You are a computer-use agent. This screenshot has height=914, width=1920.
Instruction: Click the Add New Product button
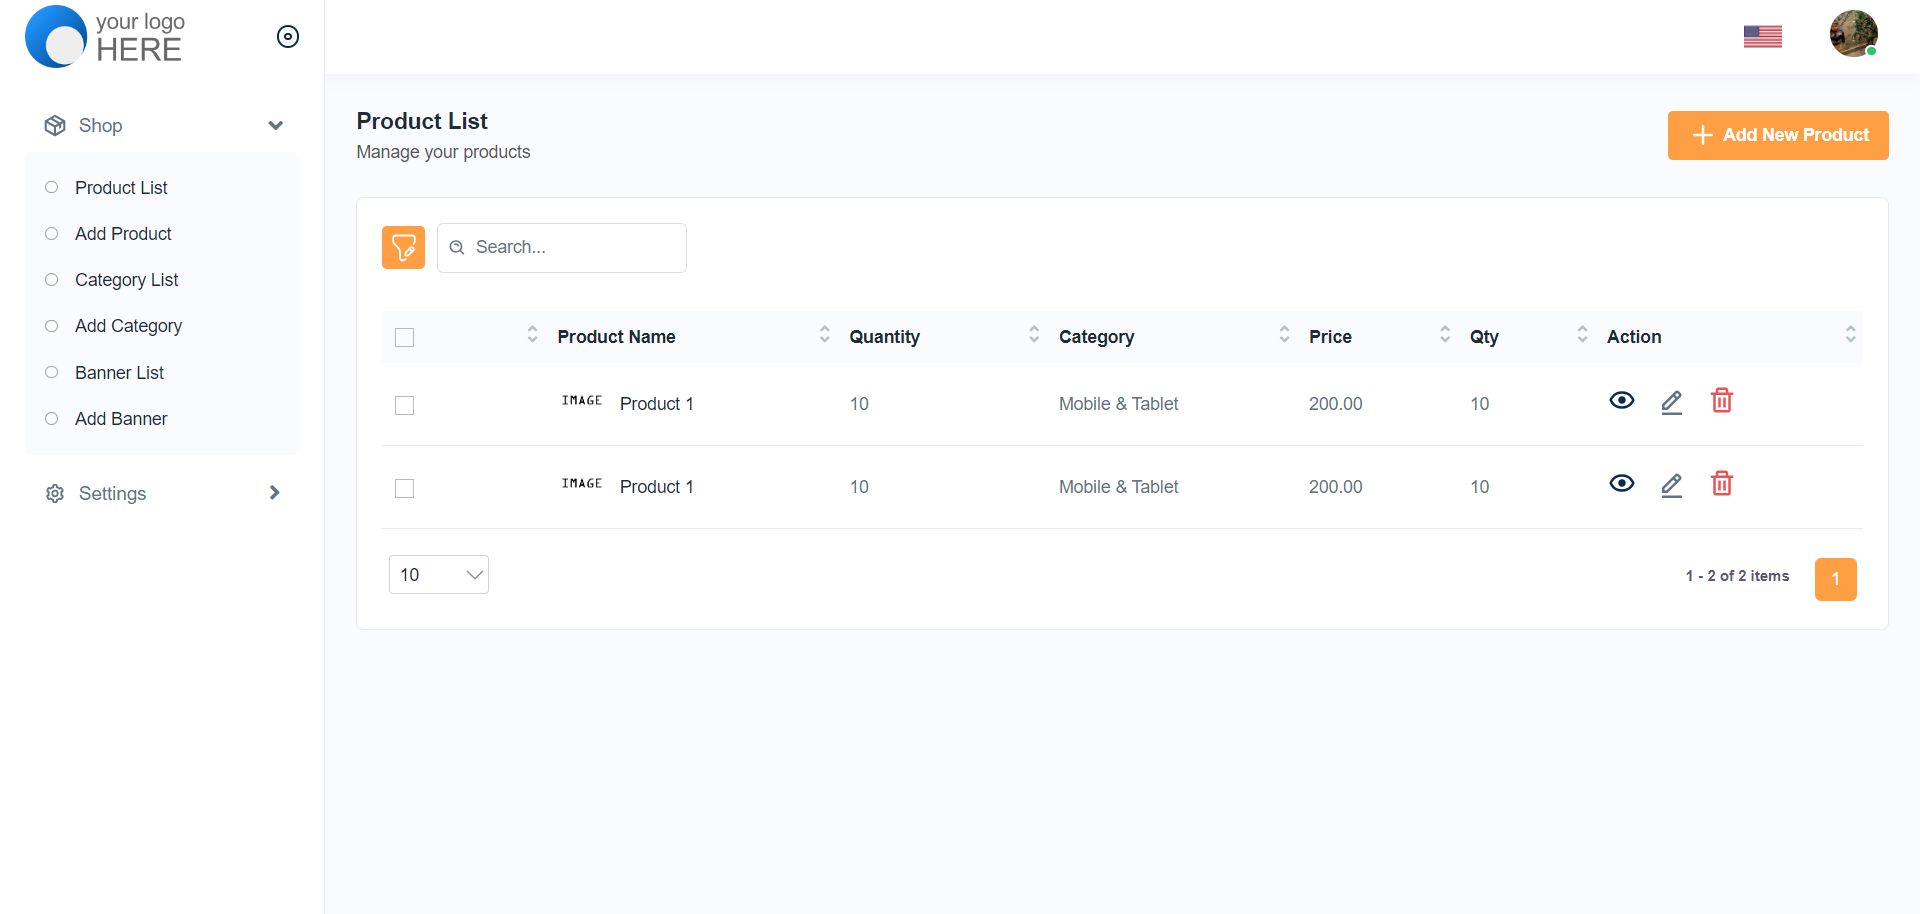[1777, 135]
